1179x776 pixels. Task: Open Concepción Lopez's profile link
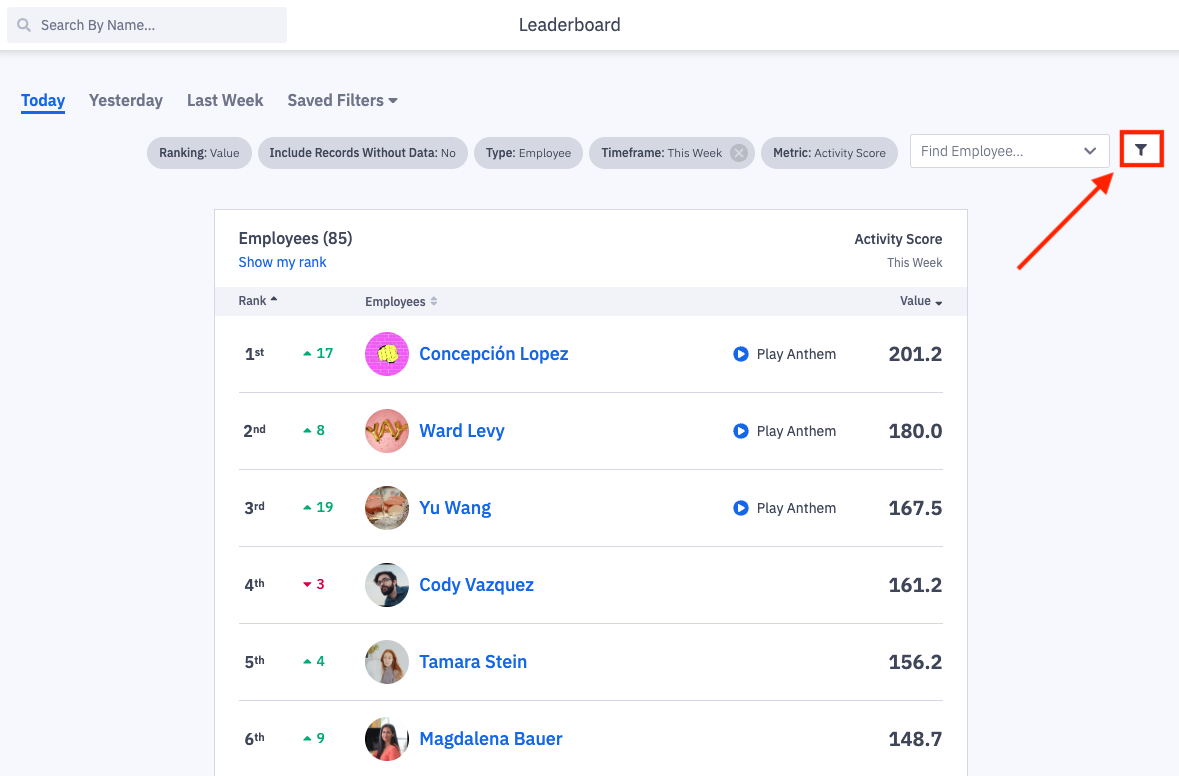pyautogui.click(x=494, y=354)
